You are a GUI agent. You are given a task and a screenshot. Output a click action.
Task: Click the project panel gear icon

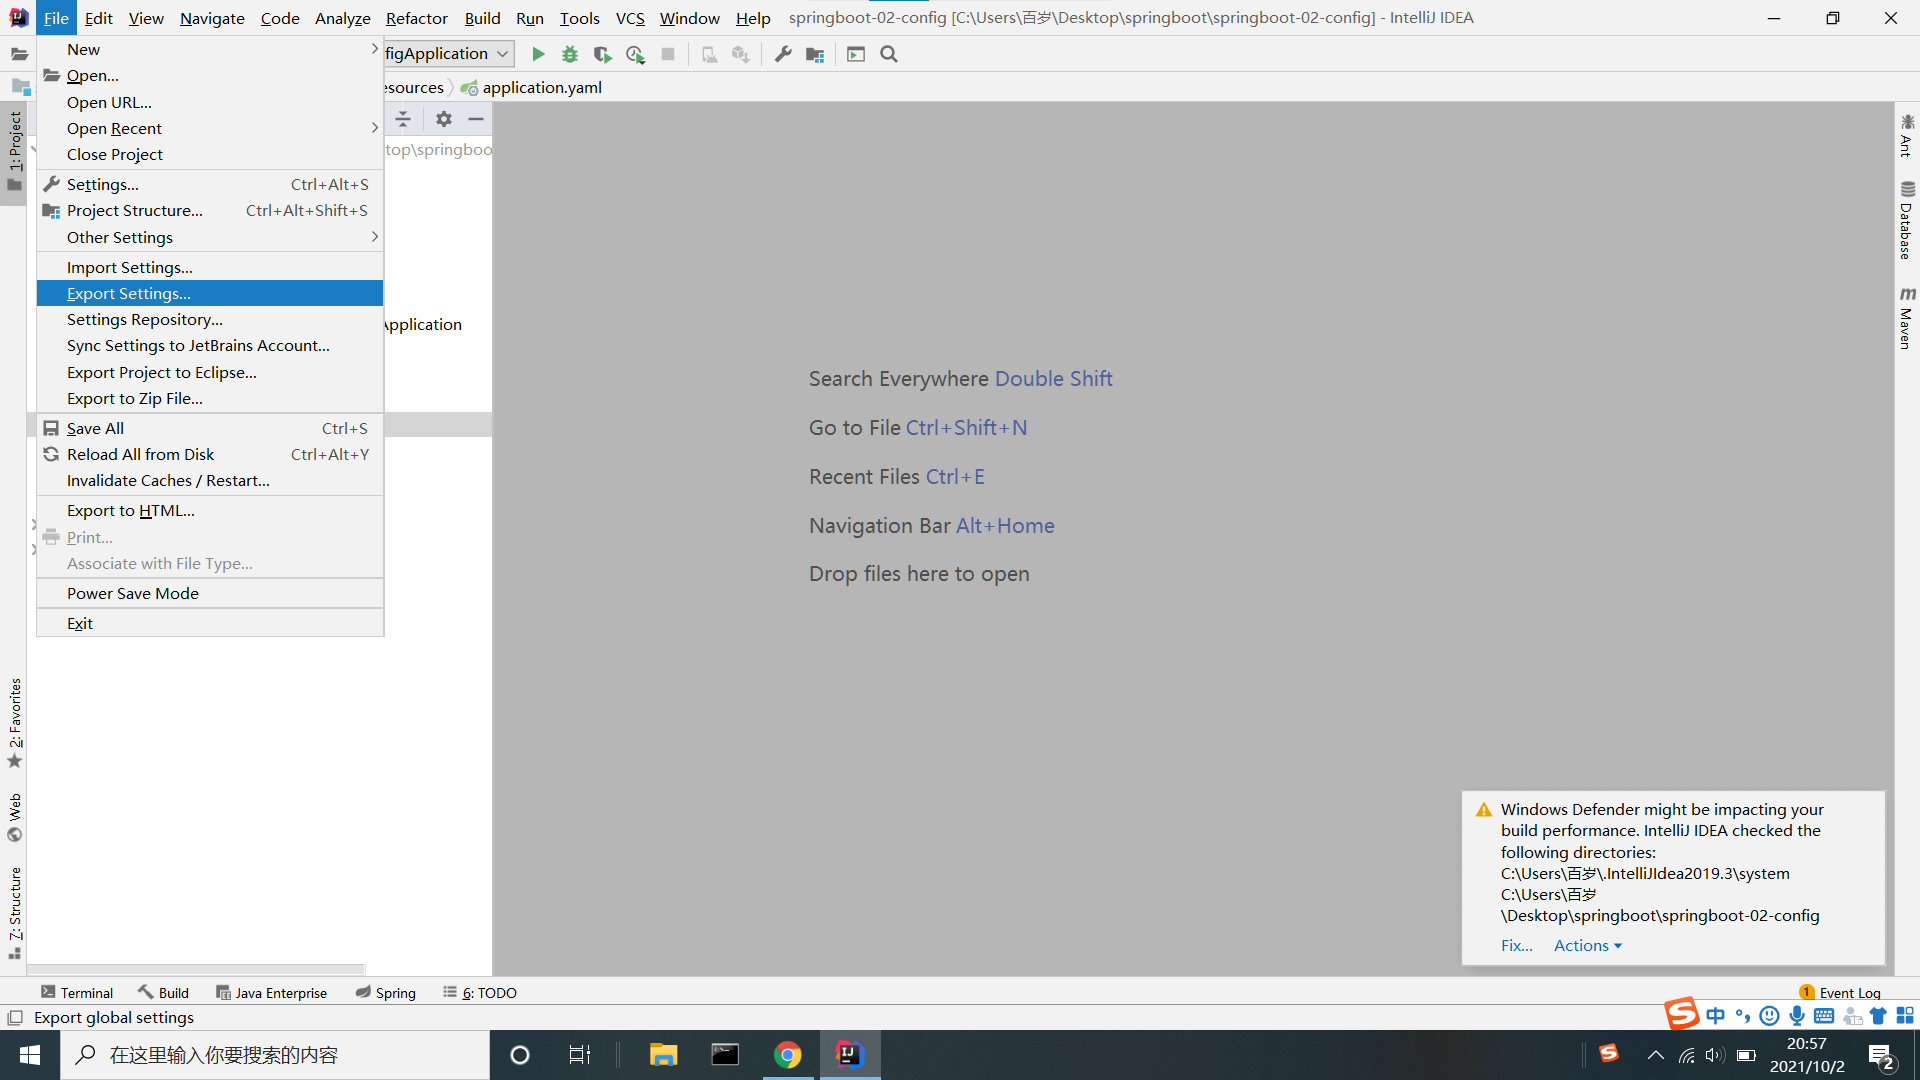(x=444, y=119)
